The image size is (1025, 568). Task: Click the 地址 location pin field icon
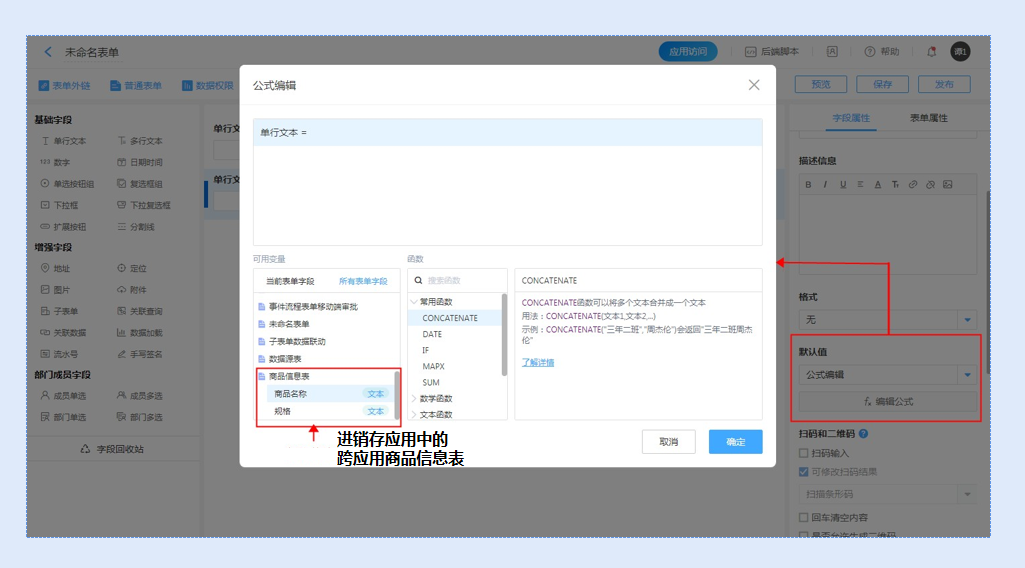(x=44, y=268)
